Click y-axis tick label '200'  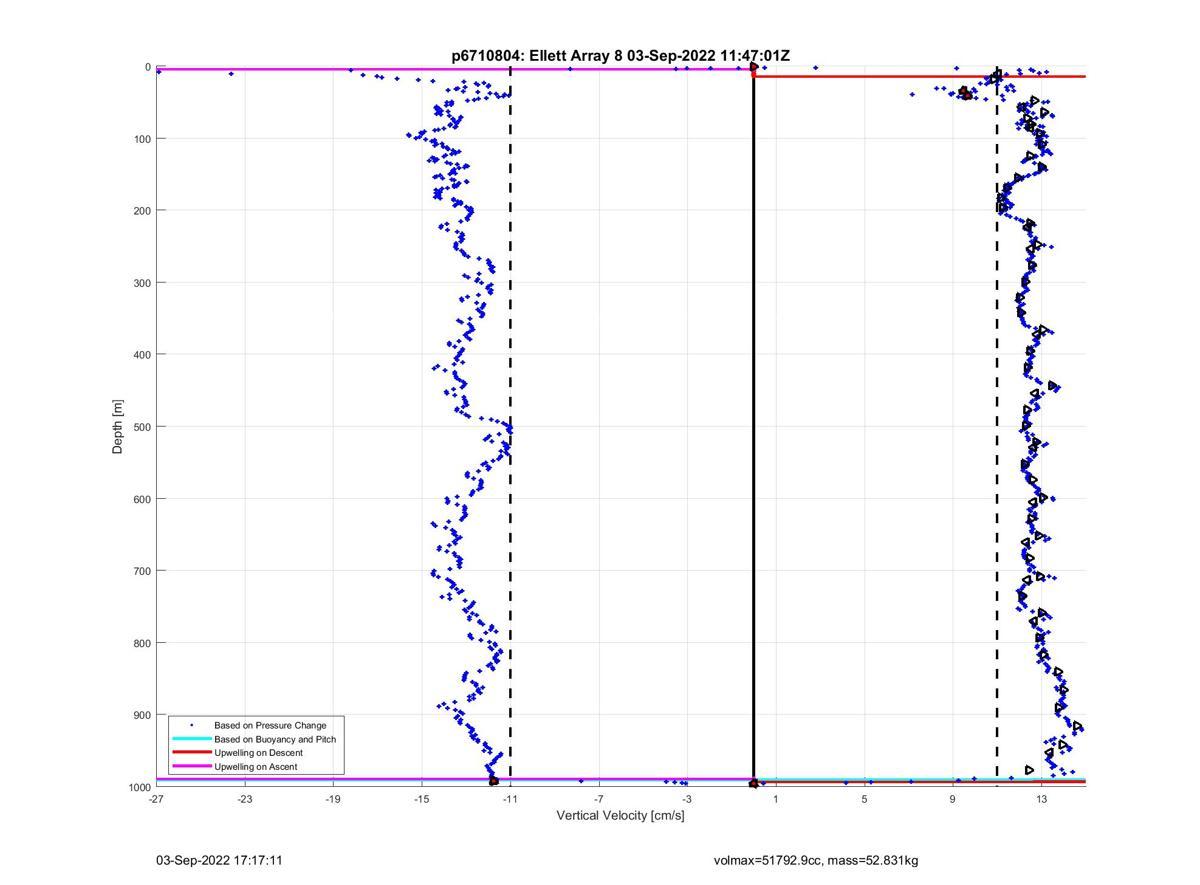pos(142,210)
